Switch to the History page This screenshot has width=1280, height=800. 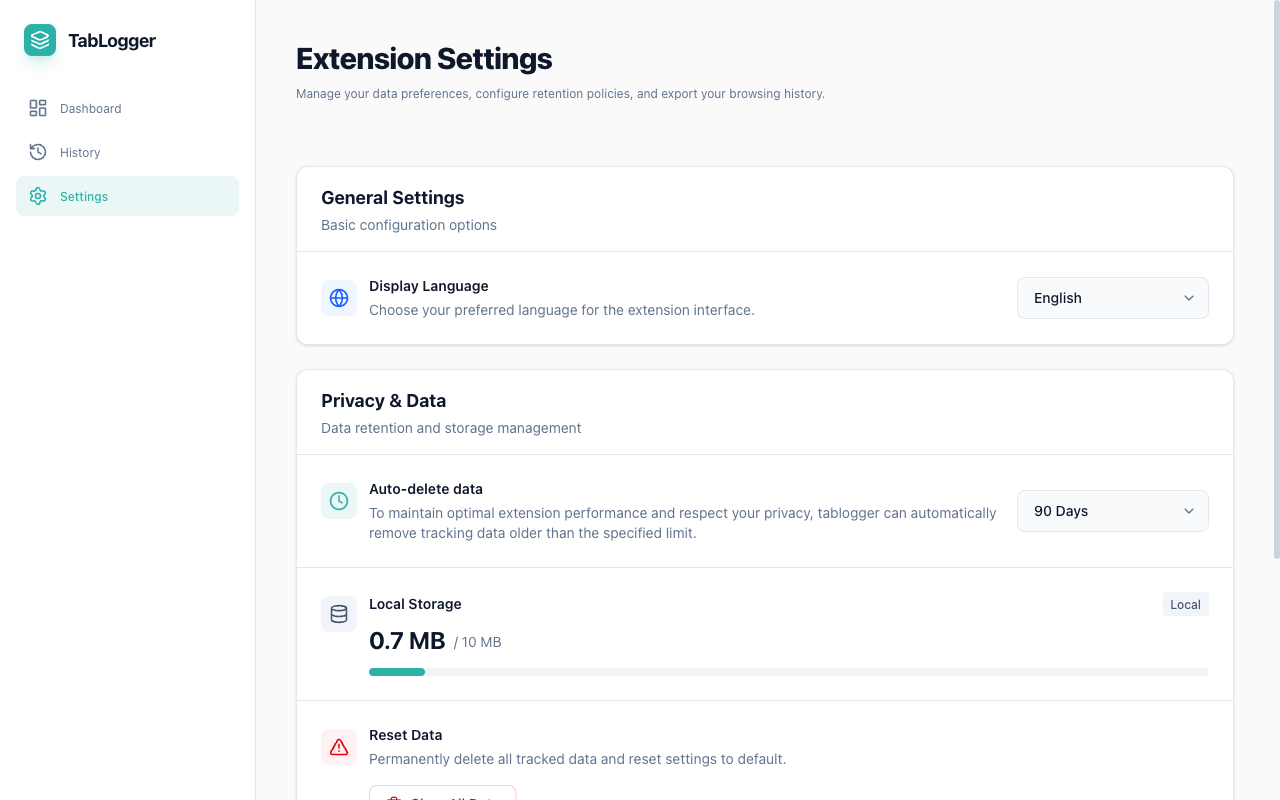[x=81, y=152]
